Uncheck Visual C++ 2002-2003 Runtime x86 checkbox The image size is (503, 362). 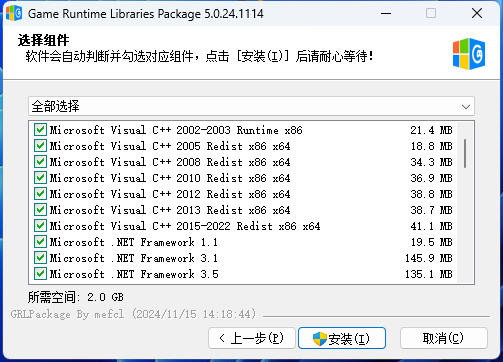tap(40, 130)
